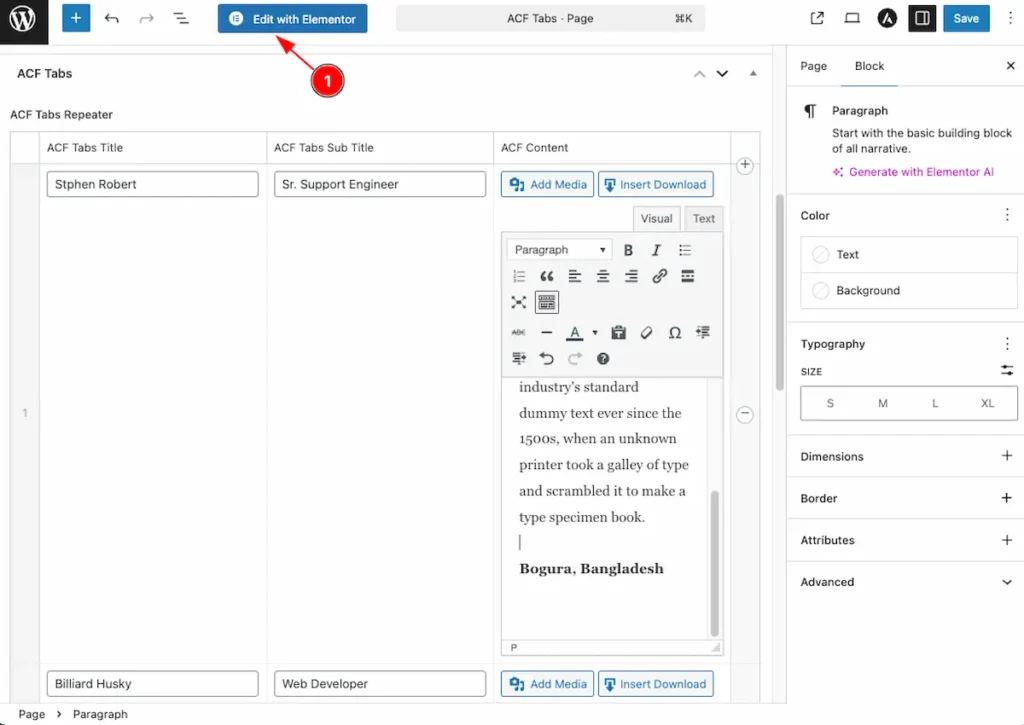Click the Paste as text clipboard icon
This screenshot has width=1024, height=725.
618,332
